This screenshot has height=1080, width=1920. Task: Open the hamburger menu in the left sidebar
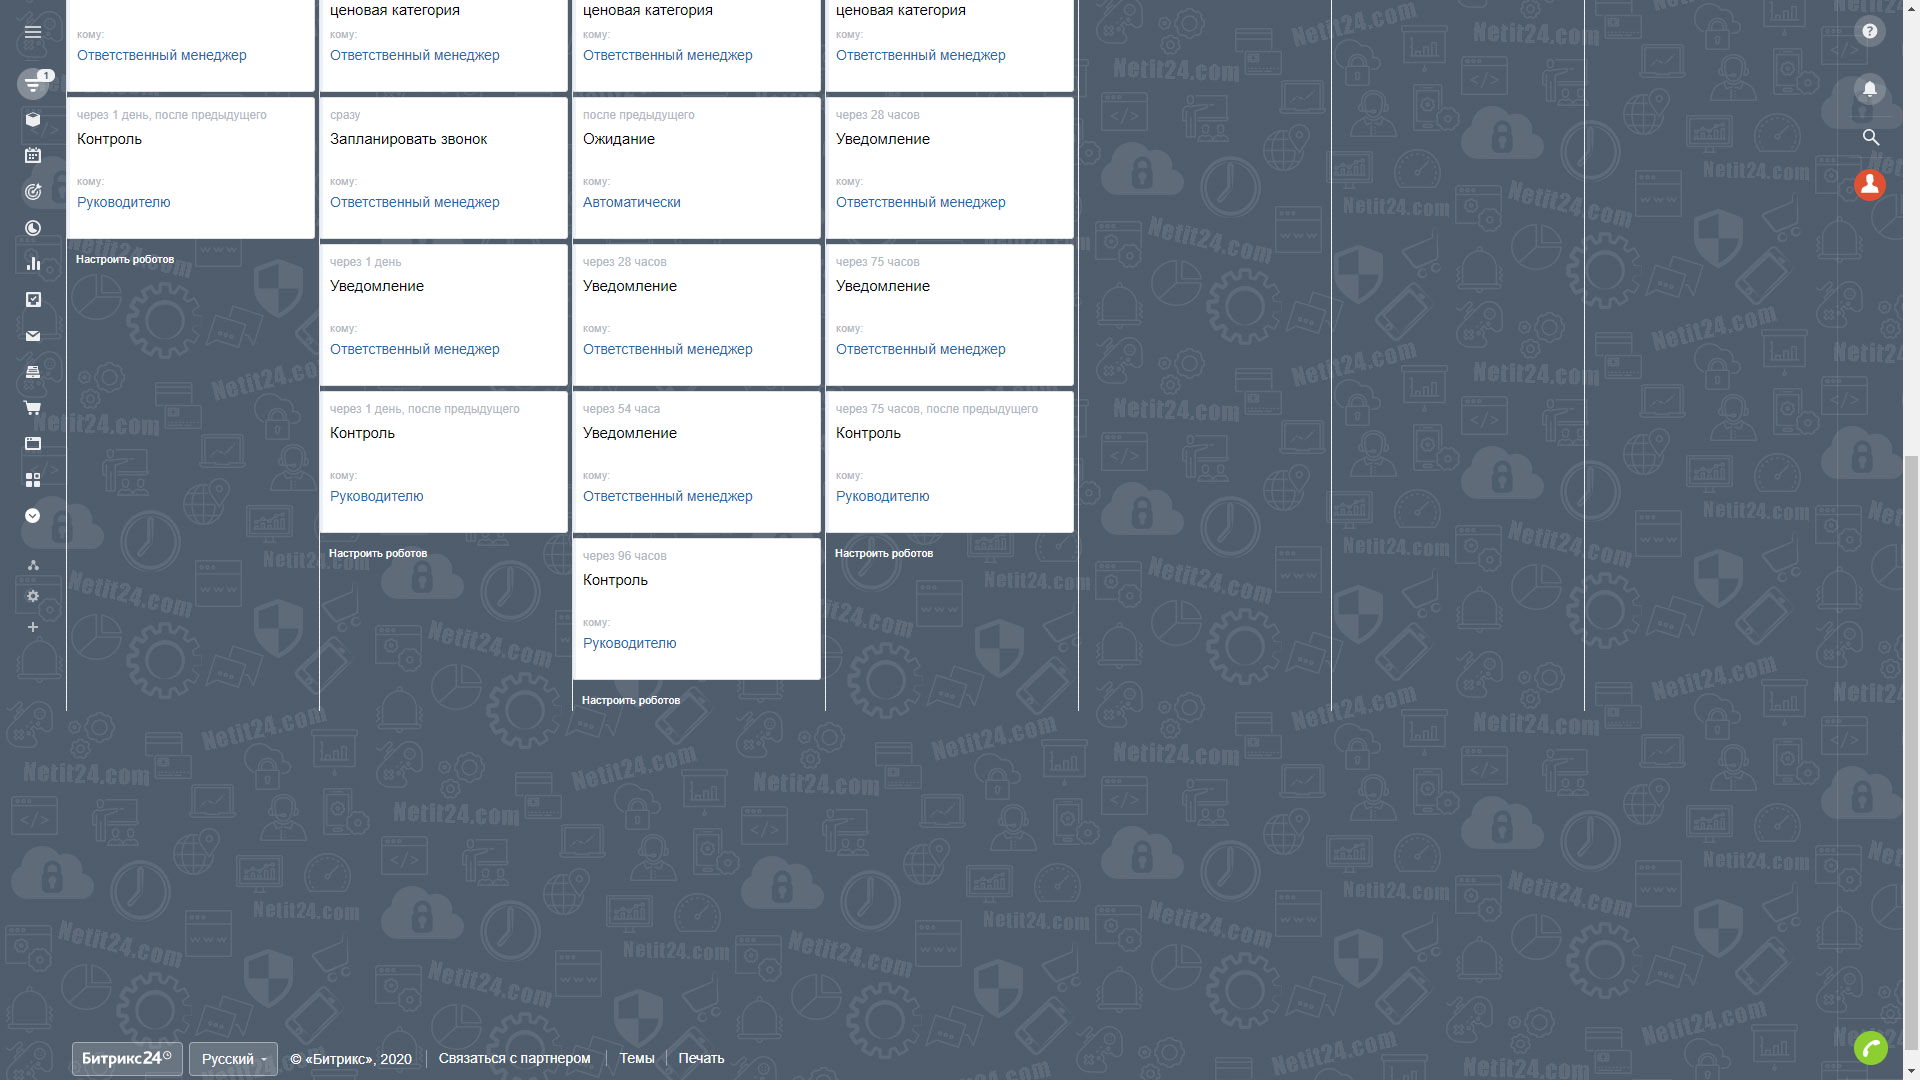click(x=33, y=32)
